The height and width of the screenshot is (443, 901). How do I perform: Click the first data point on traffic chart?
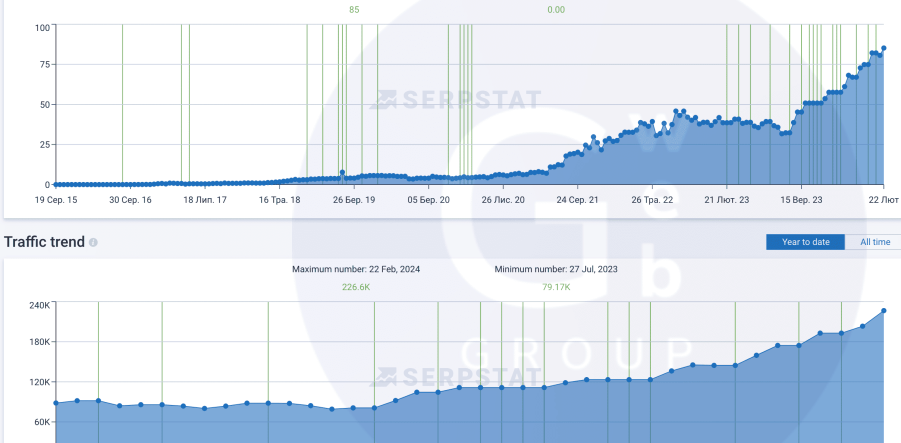56,403
